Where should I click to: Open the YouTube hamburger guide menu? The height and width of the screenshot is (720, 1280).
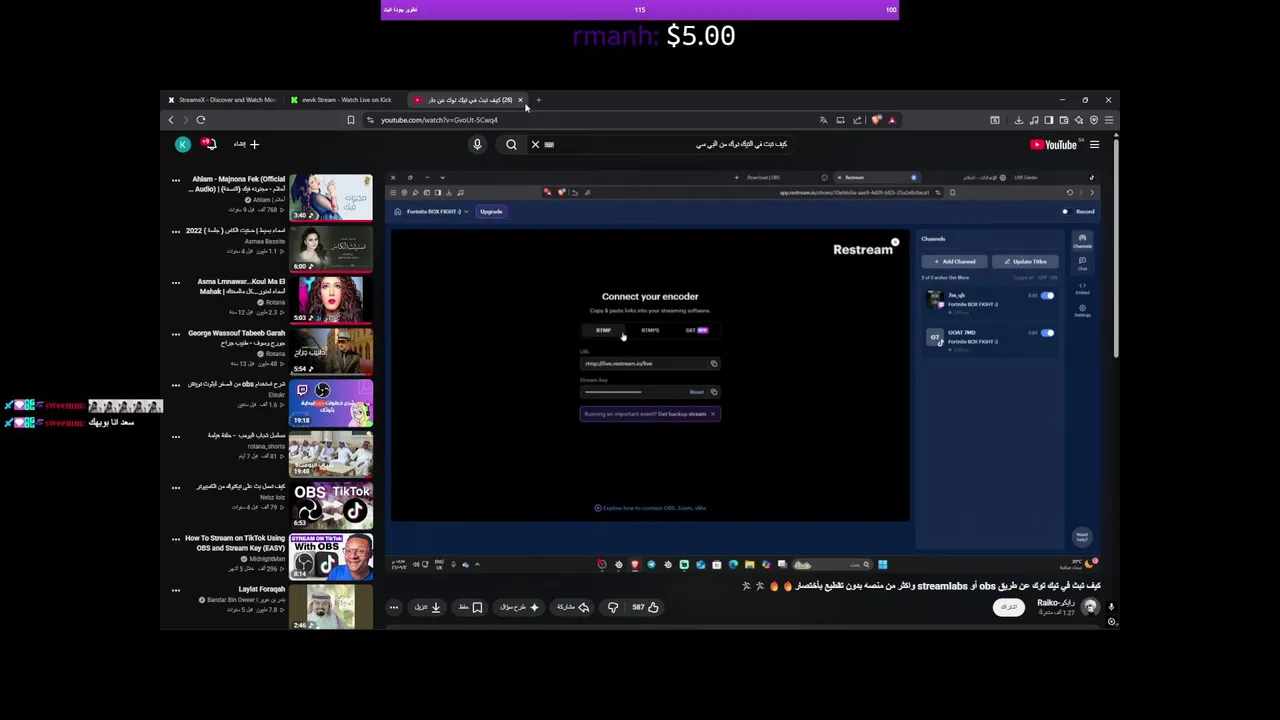(x=1094, y=144)
